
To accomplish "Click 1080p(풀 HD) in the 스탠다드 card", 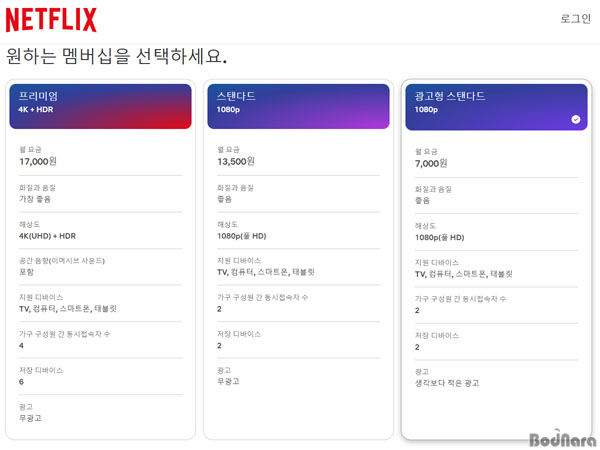I will [241, 236].
